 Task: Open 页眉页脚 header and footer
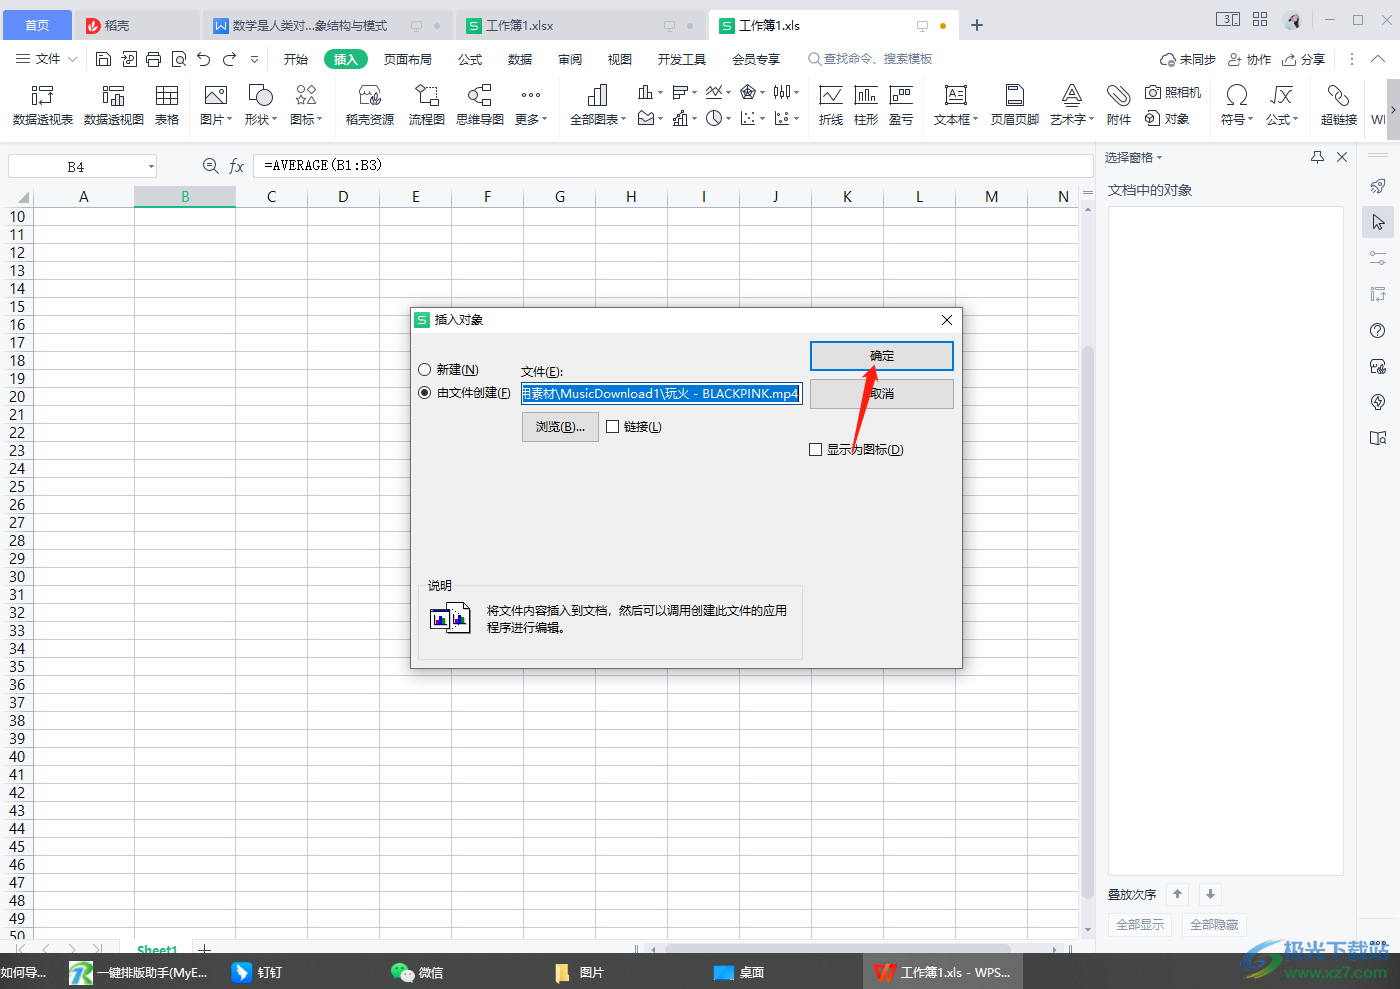tap(1015, 105)
